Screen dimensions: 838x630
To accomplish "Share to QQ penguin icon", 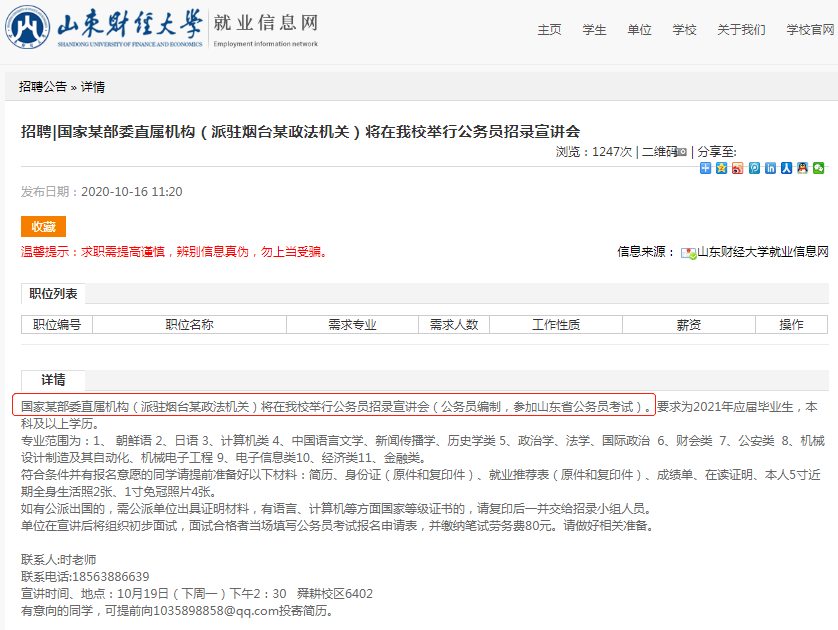I will (802, 168).
